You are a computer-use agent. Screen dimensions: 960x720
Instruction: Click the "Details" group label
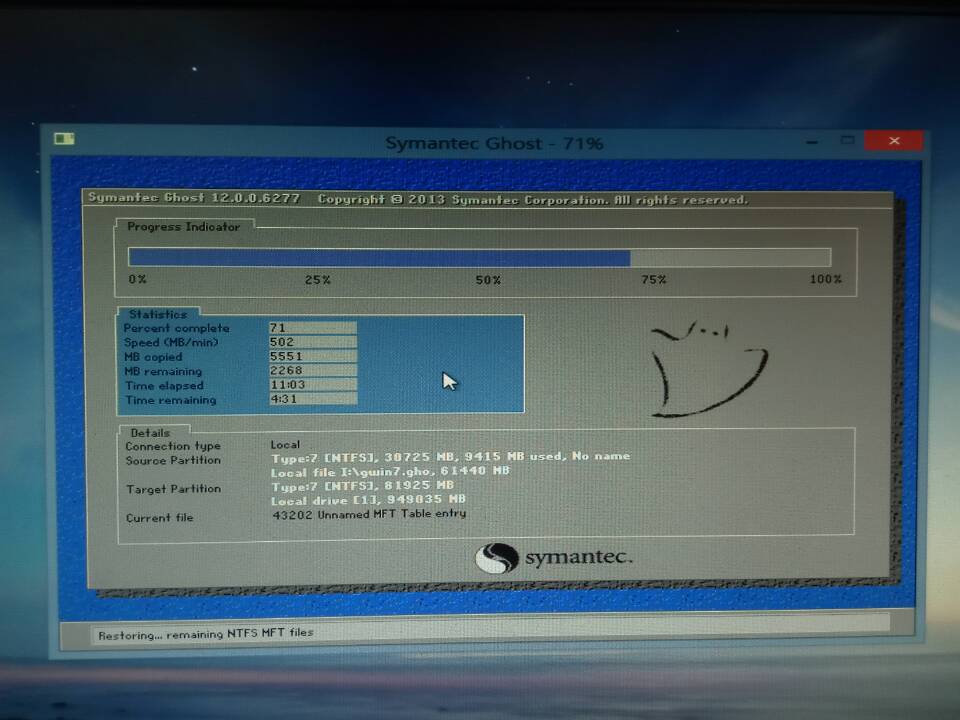coord(150,433)
